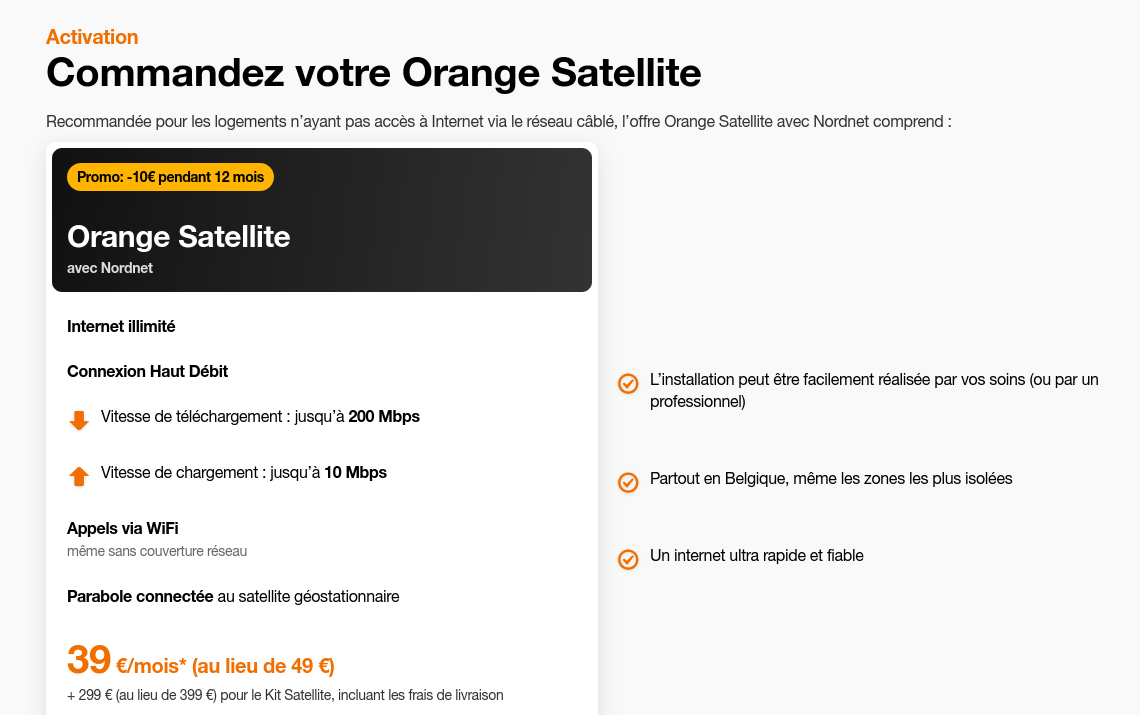Viewport: 1140px width, 715px height.
Task: Select the Orange Satellite card title
Action: (x=178, y=237)
